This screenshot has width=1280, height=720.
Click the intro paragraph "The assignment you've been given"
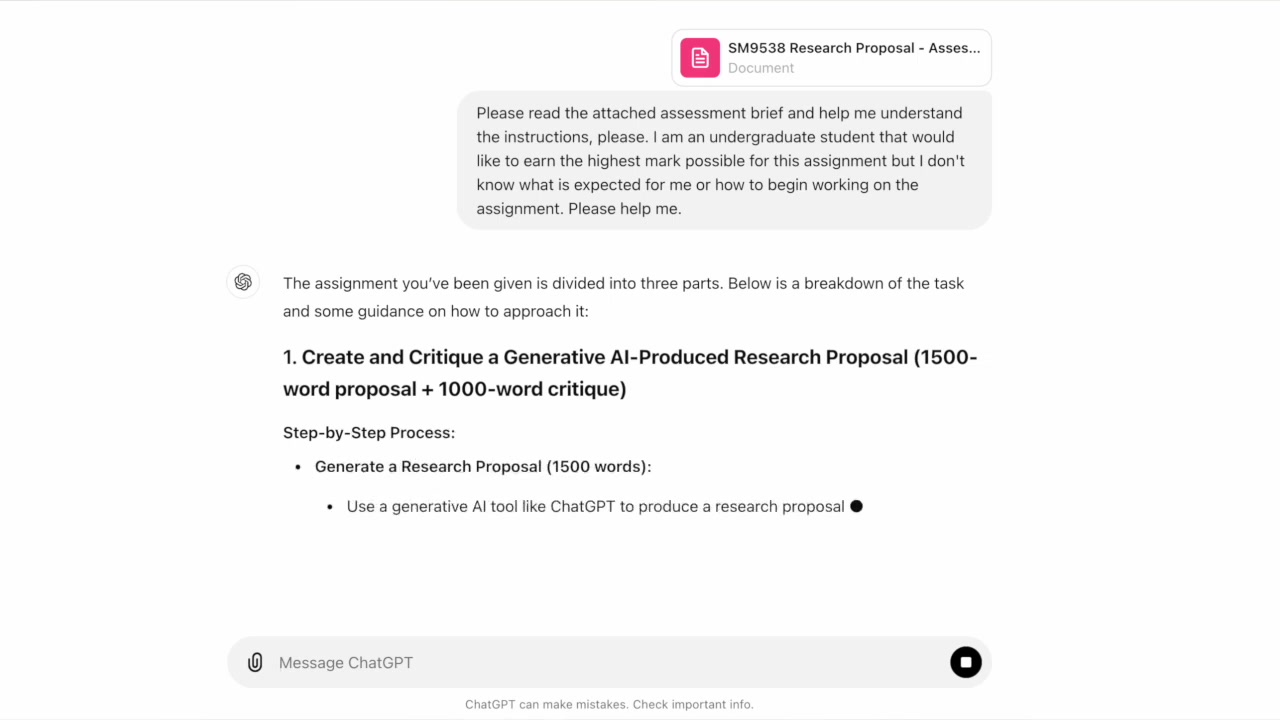tap(623, 297)
